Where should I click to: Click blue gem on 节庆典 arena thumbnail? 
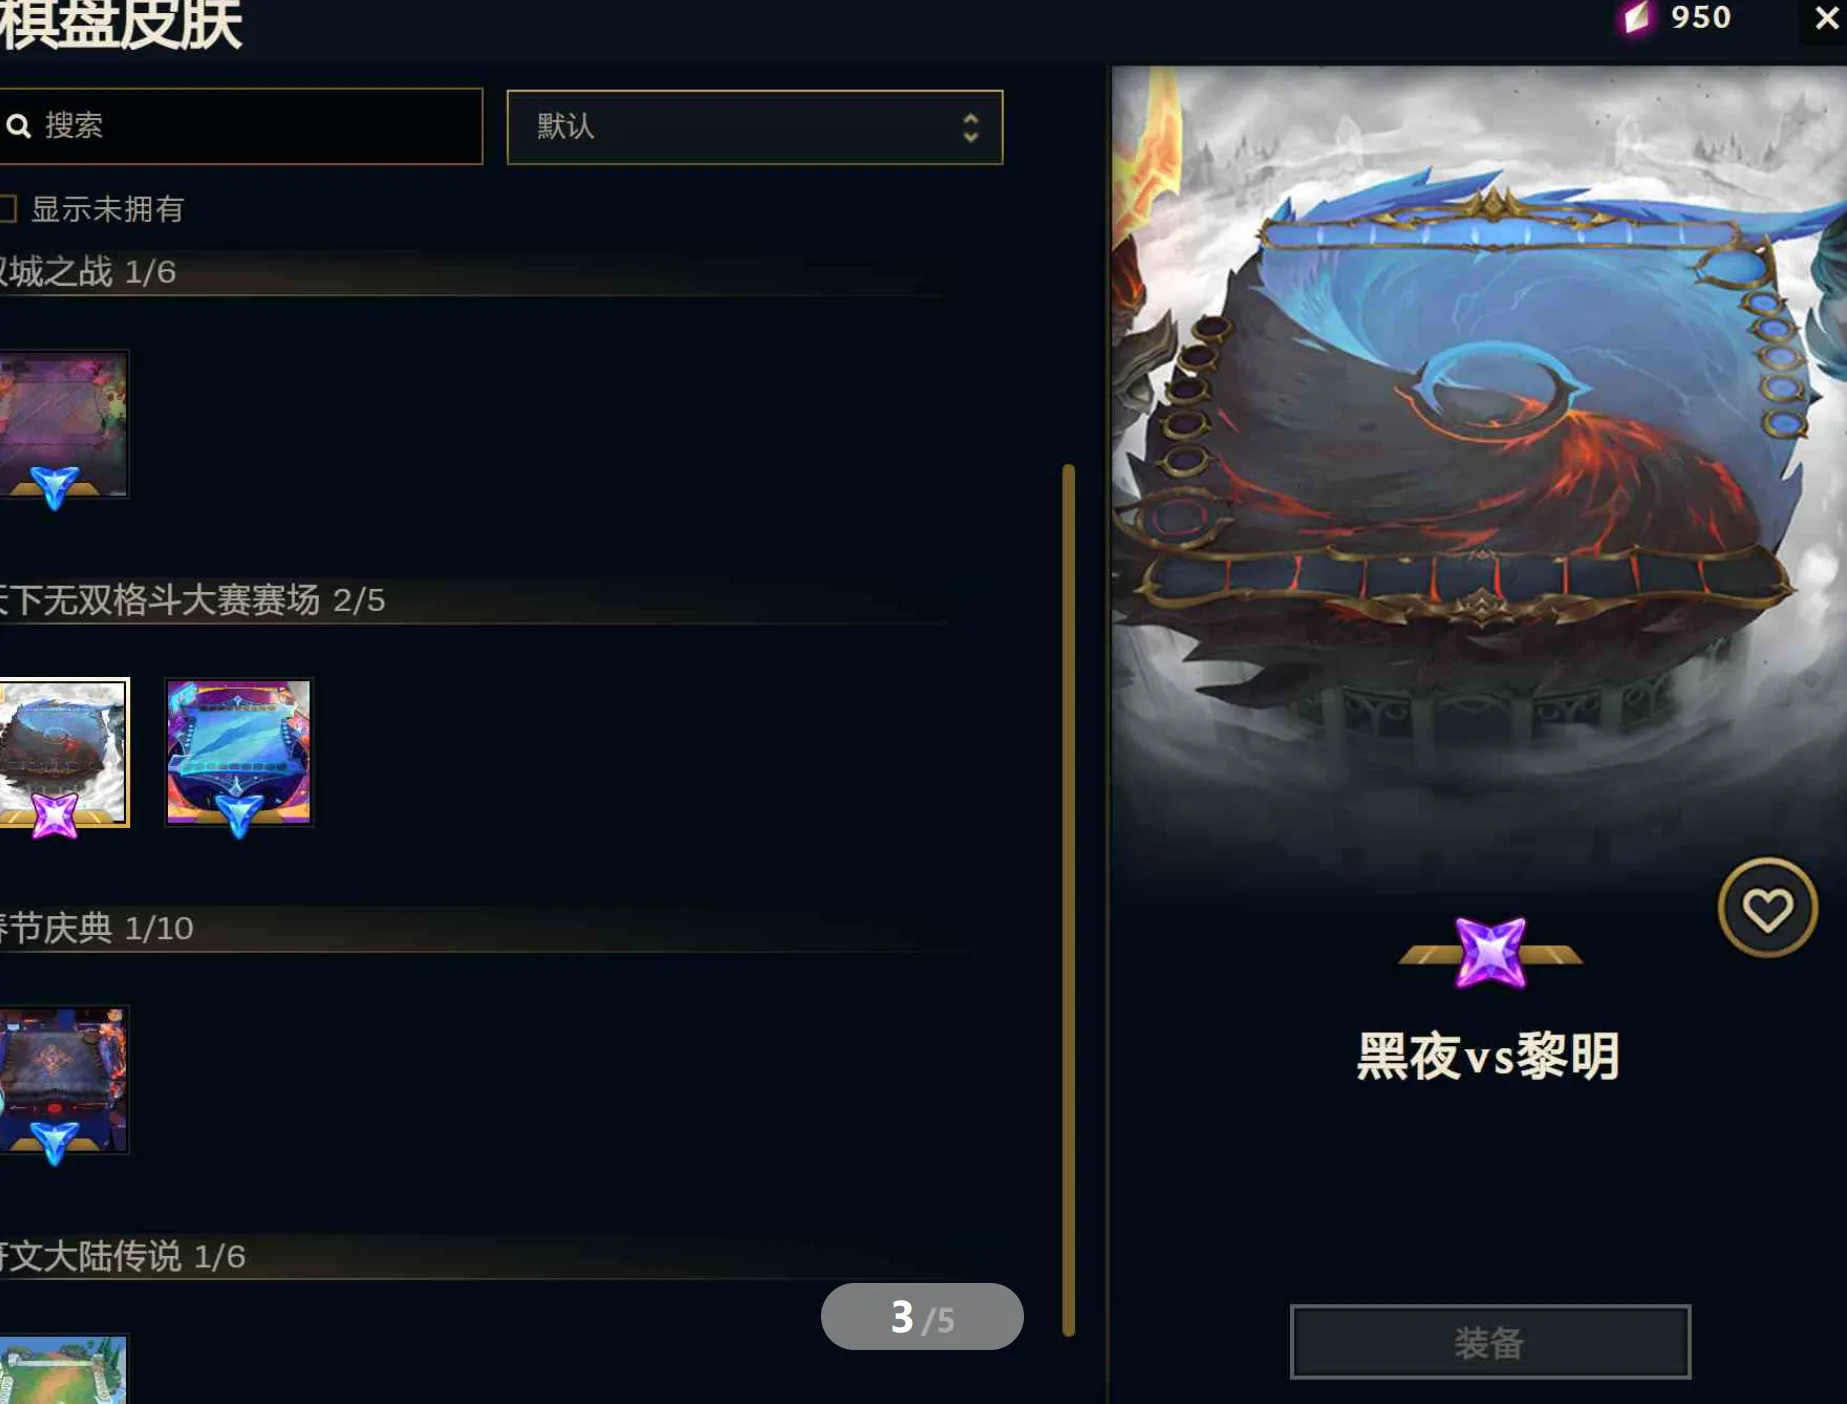click(54, 1143)
